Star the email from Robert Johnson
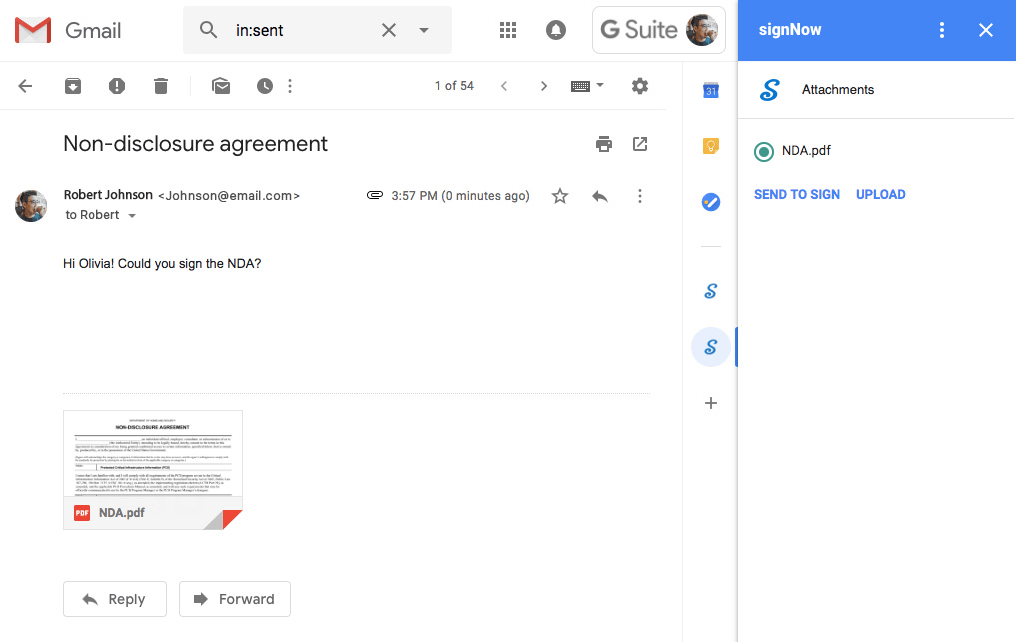Screen dimensions: 1016x642 tap(560, 196)
